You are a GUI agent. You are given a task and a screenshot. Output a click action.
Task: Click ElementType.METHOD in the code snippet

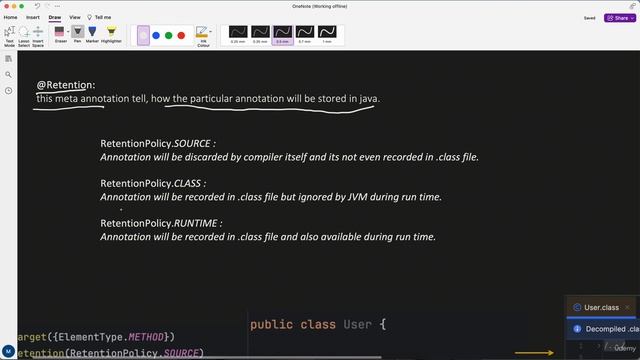tap(111, 337)
